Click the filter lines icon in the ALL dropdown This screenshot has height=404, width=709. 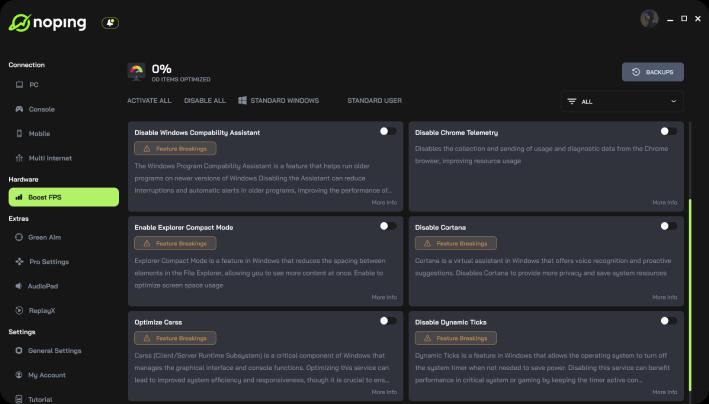(572, 101)
